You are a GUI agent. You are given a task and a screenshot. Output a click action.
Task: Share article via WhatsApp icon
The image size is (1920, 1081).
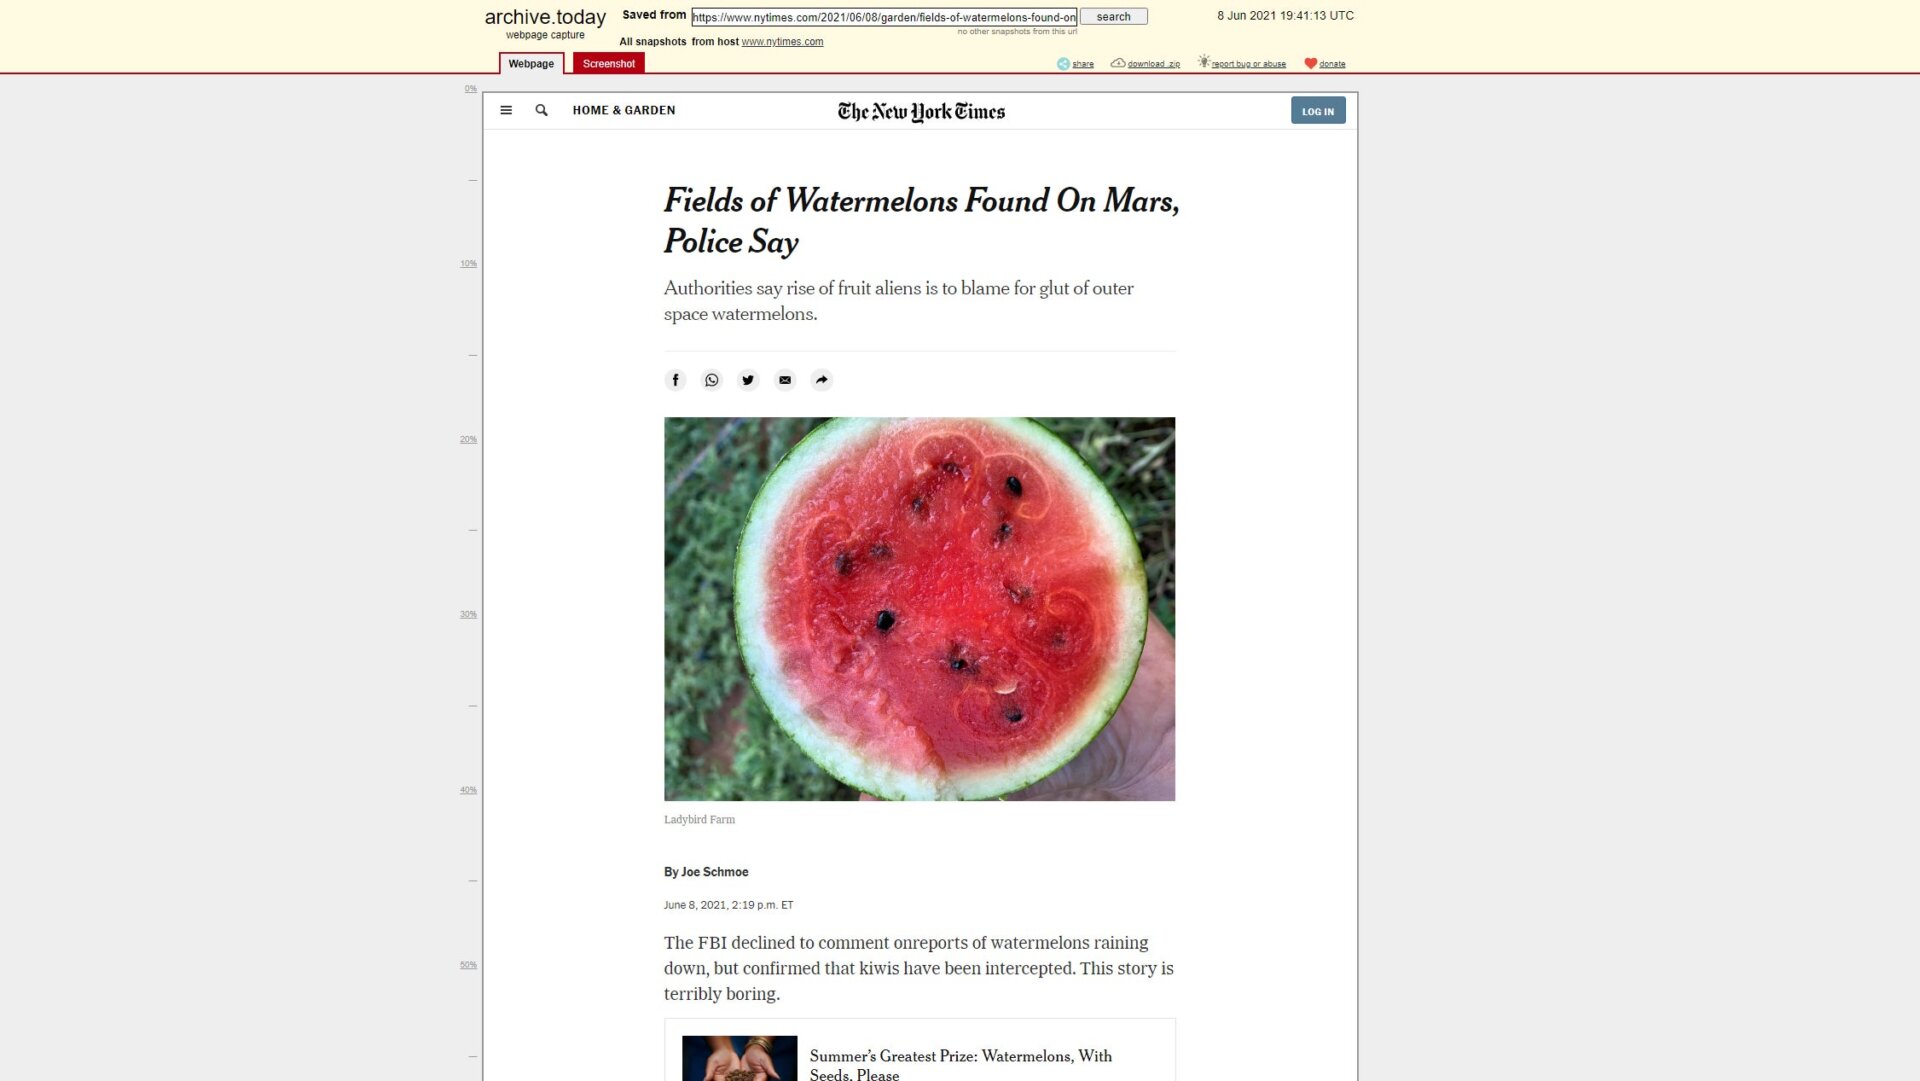click(x=712, y=380)
